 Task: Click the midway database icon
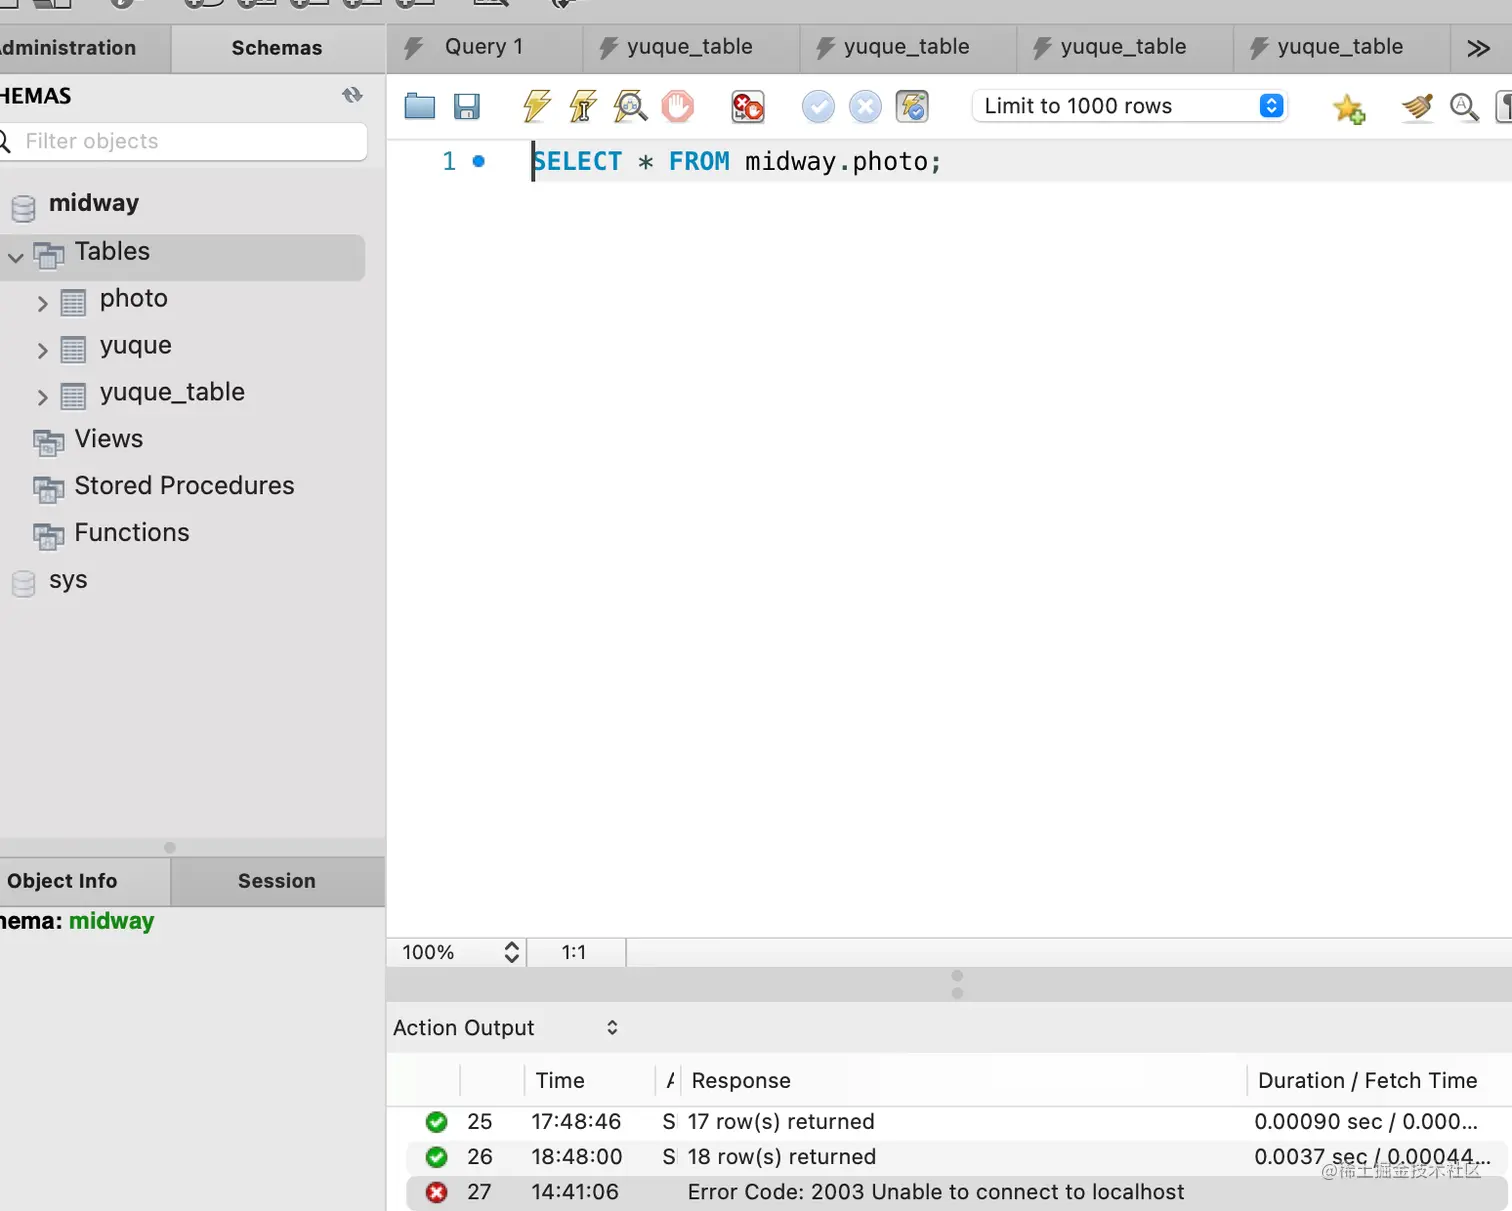(x=23, y=208)
